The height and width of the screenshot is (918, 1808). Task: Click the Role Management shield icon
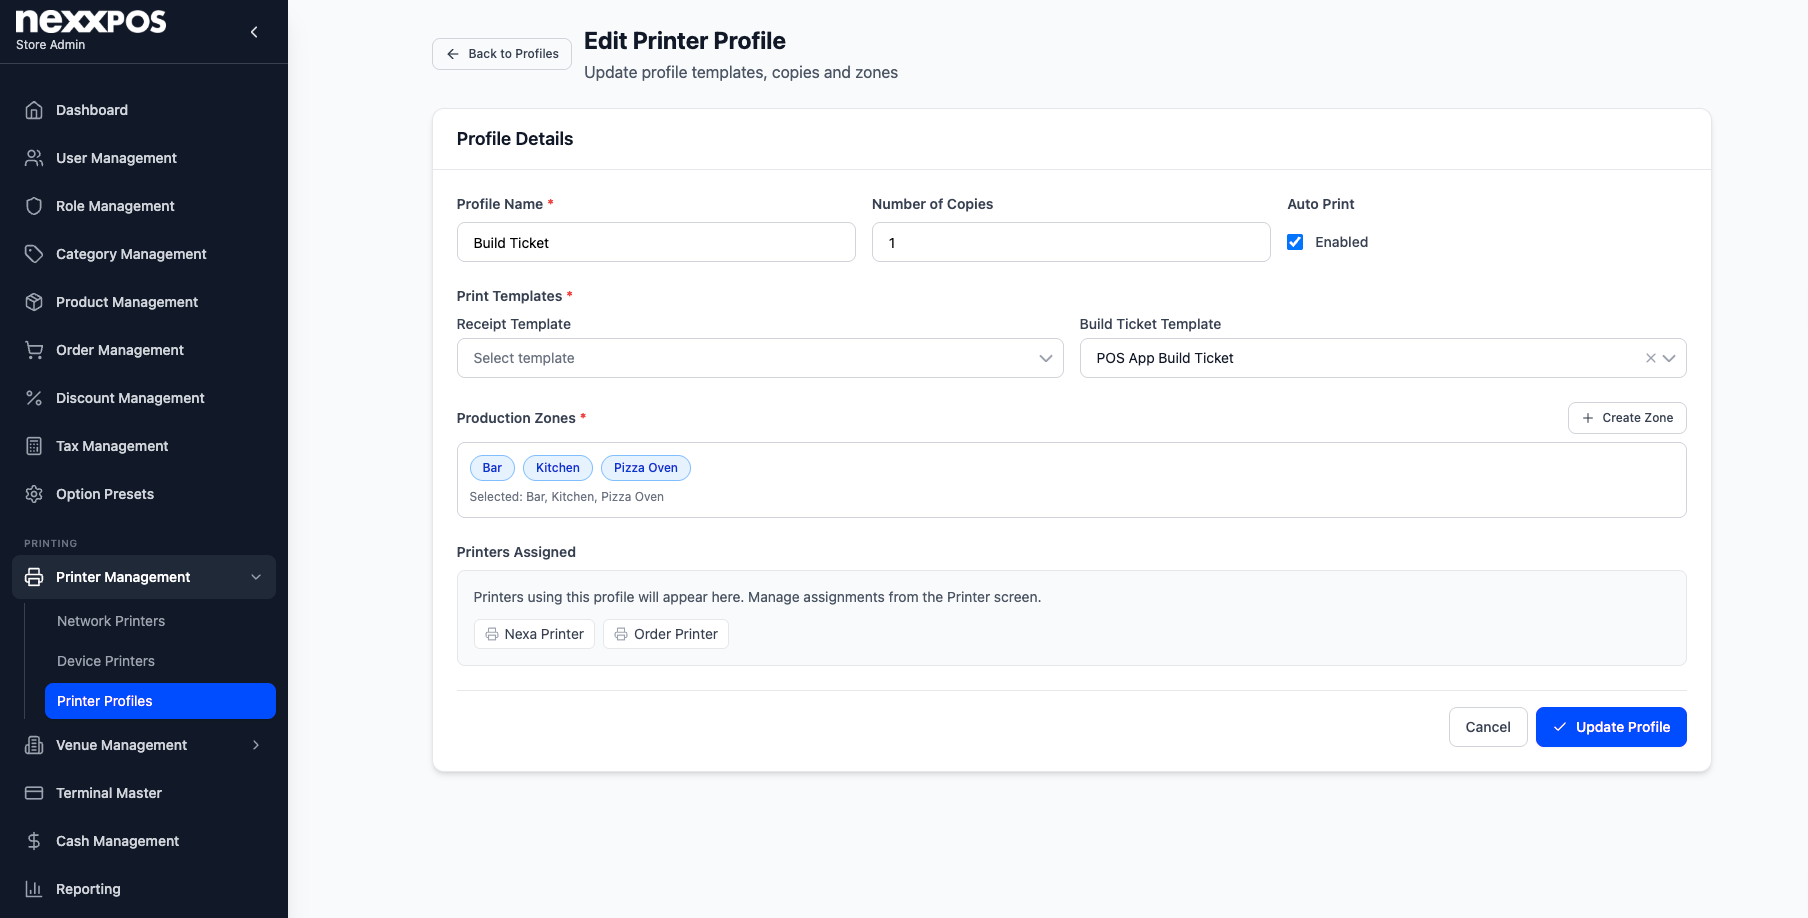(x=34, y=206)
